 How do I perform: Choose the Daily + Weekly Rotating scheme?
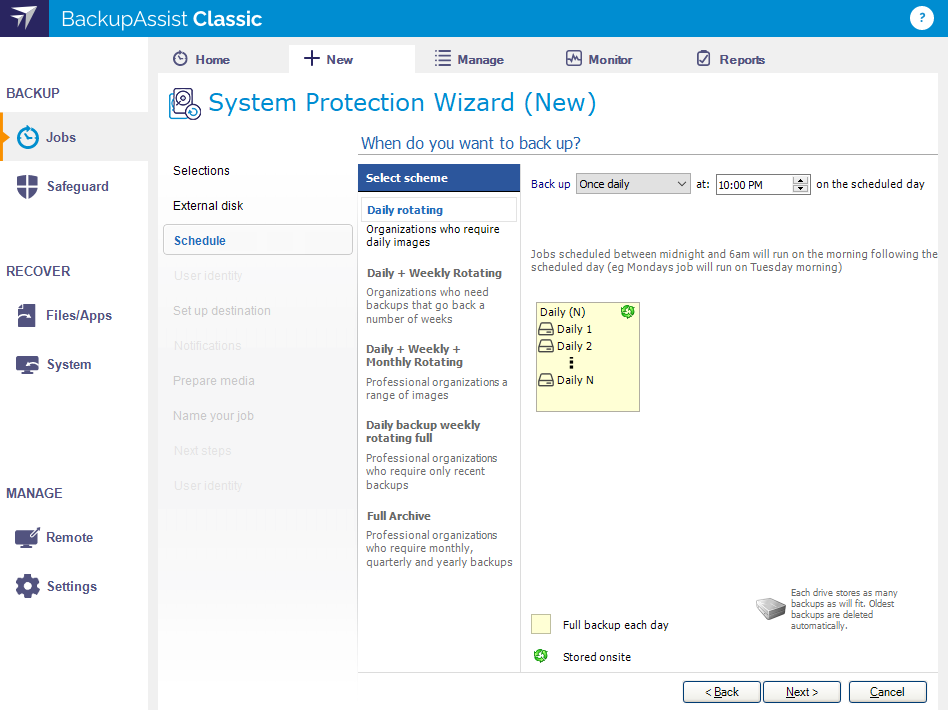pyautogui.click(x=434, y=273)
